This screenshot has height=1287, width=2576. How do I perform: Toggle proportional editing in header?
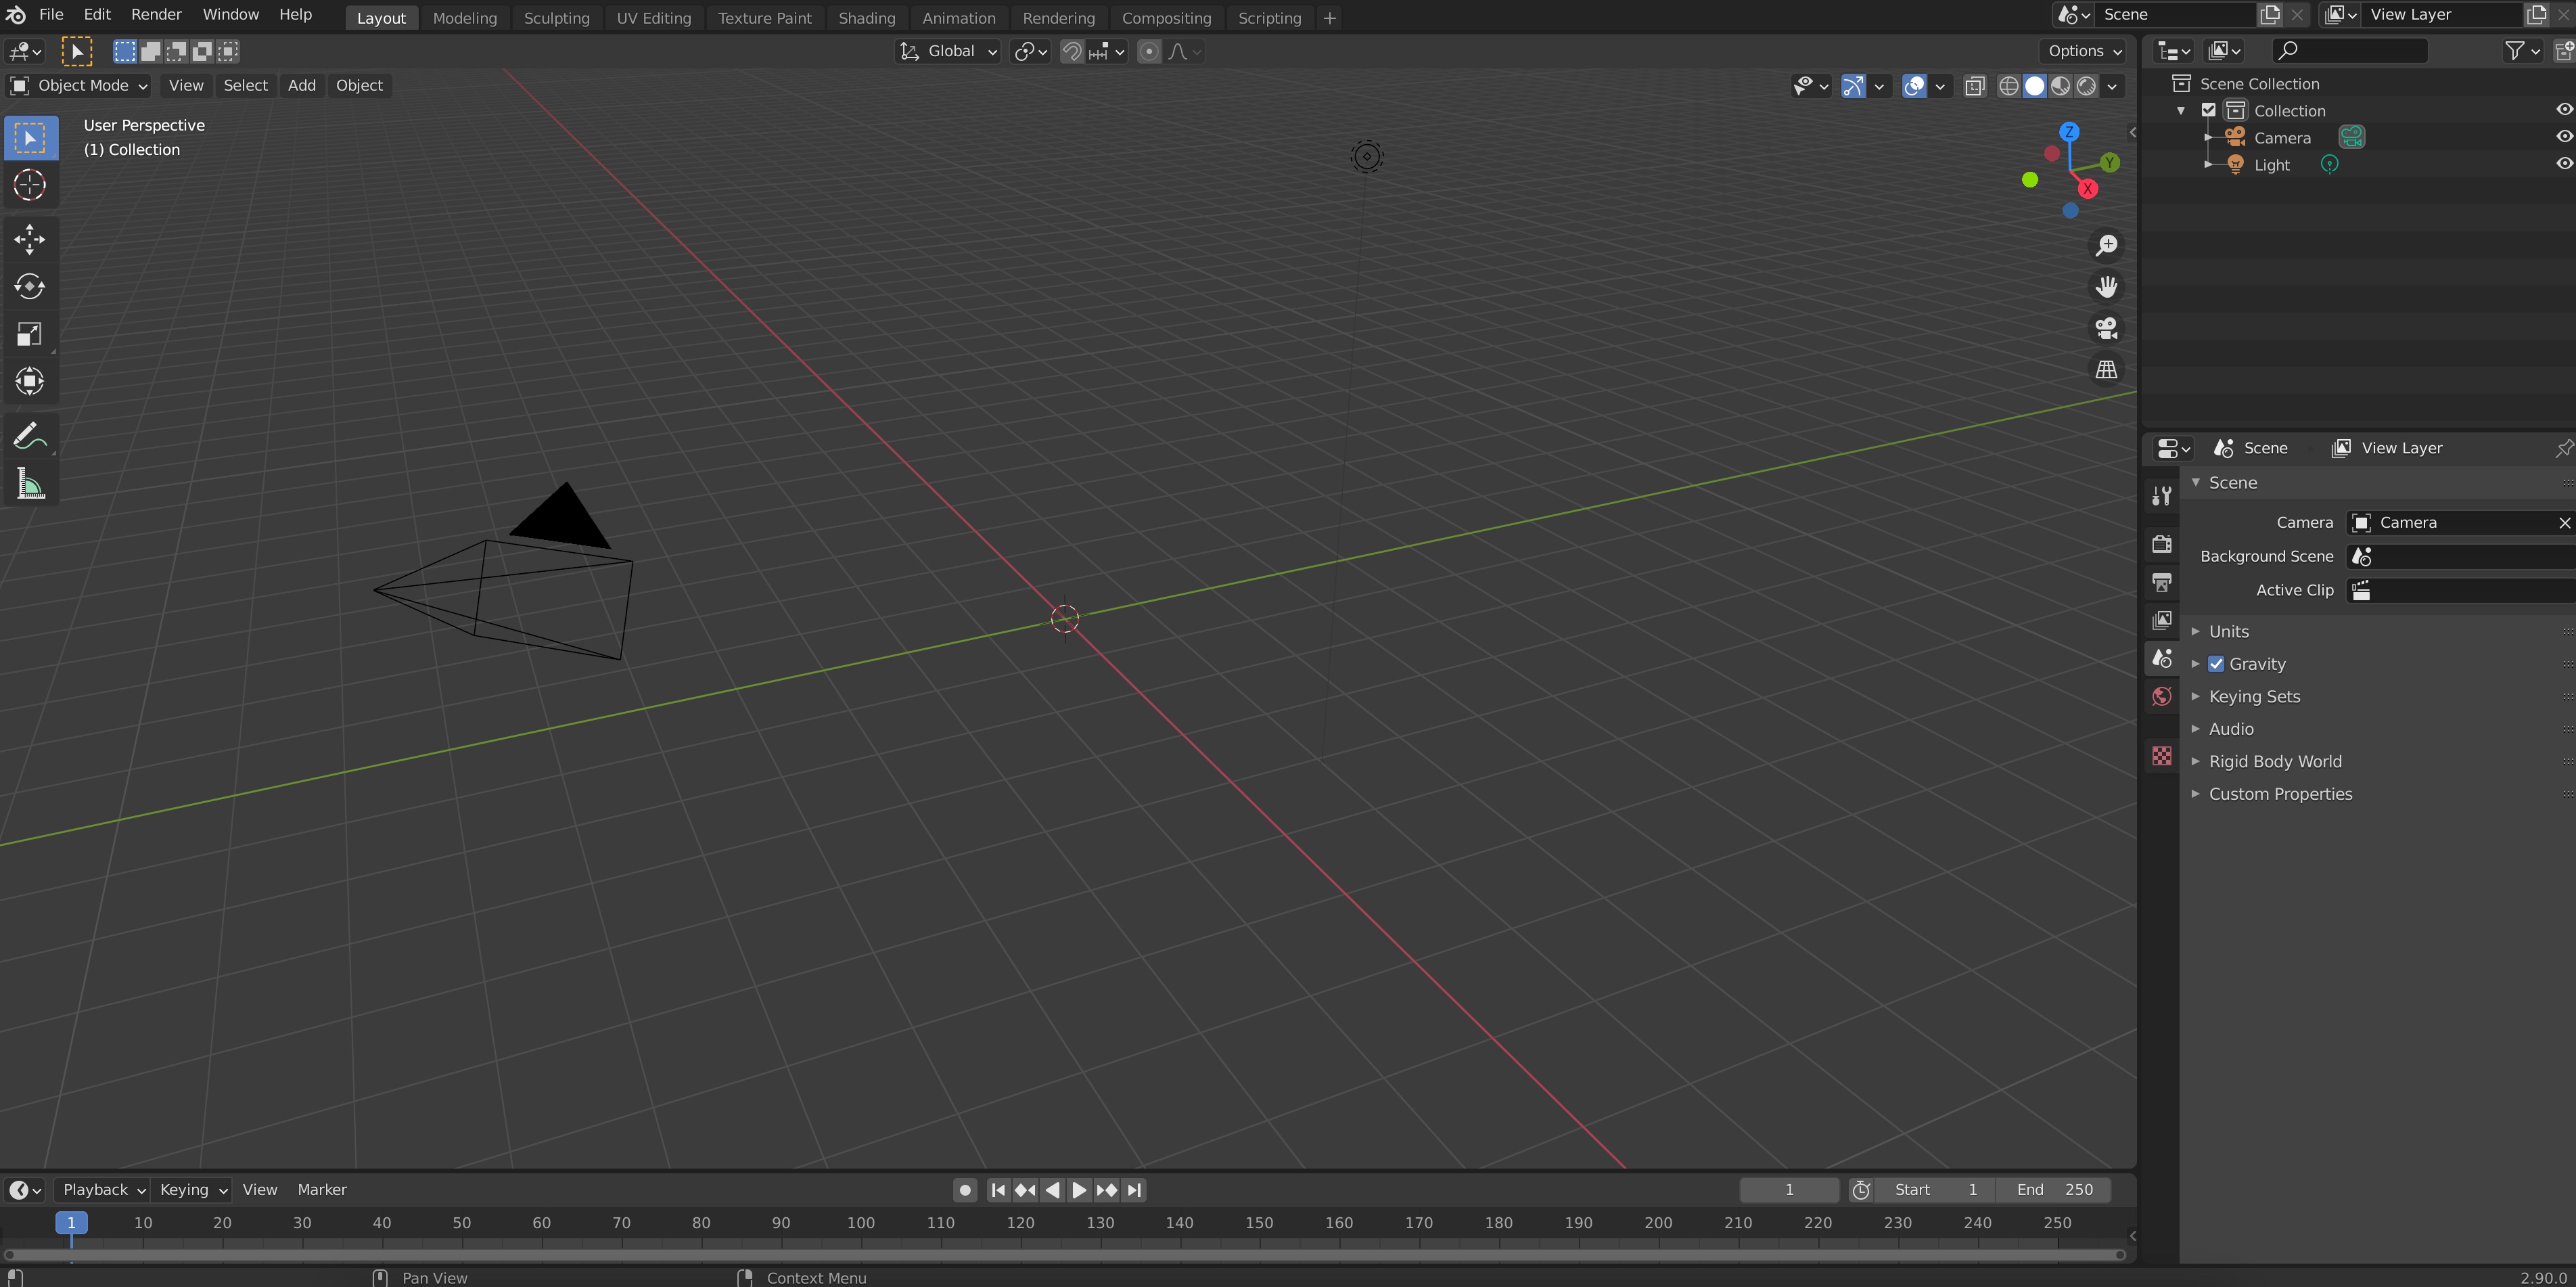(x=1149, y=51)
